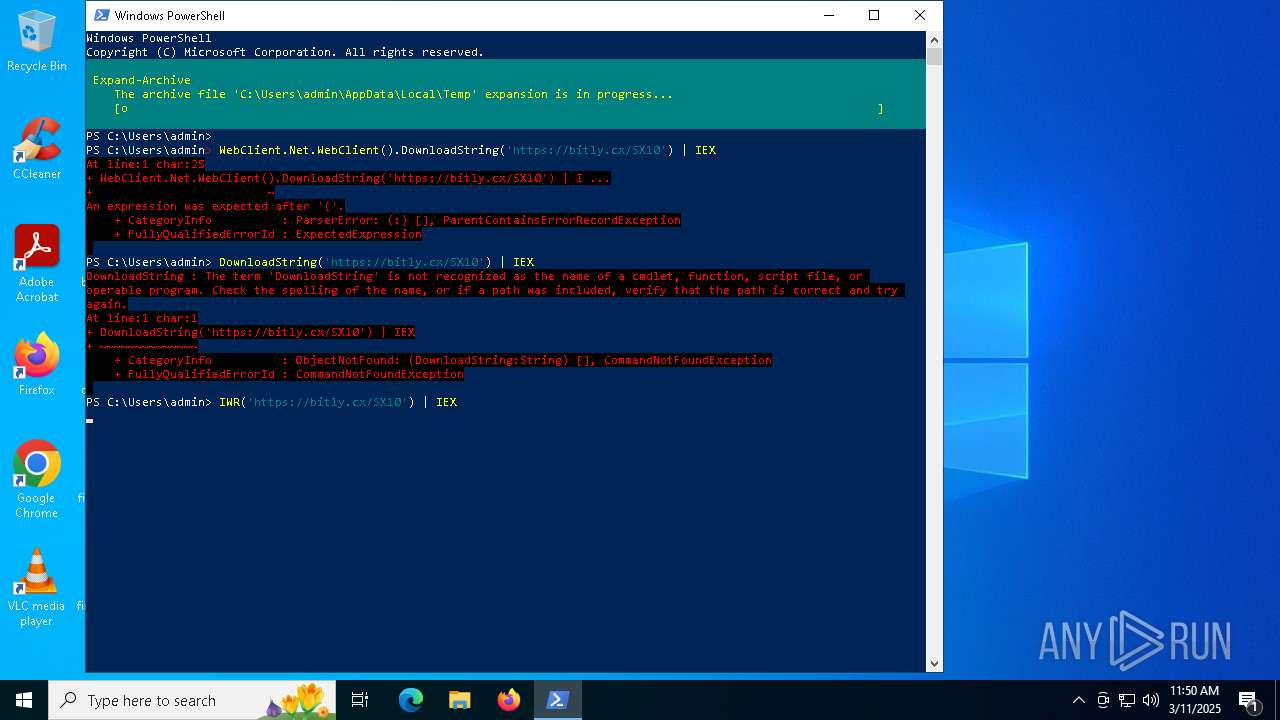Minimize the Windows PowerShell window
This screenshot has width=1280, height=720.
[x=829, y=15]
